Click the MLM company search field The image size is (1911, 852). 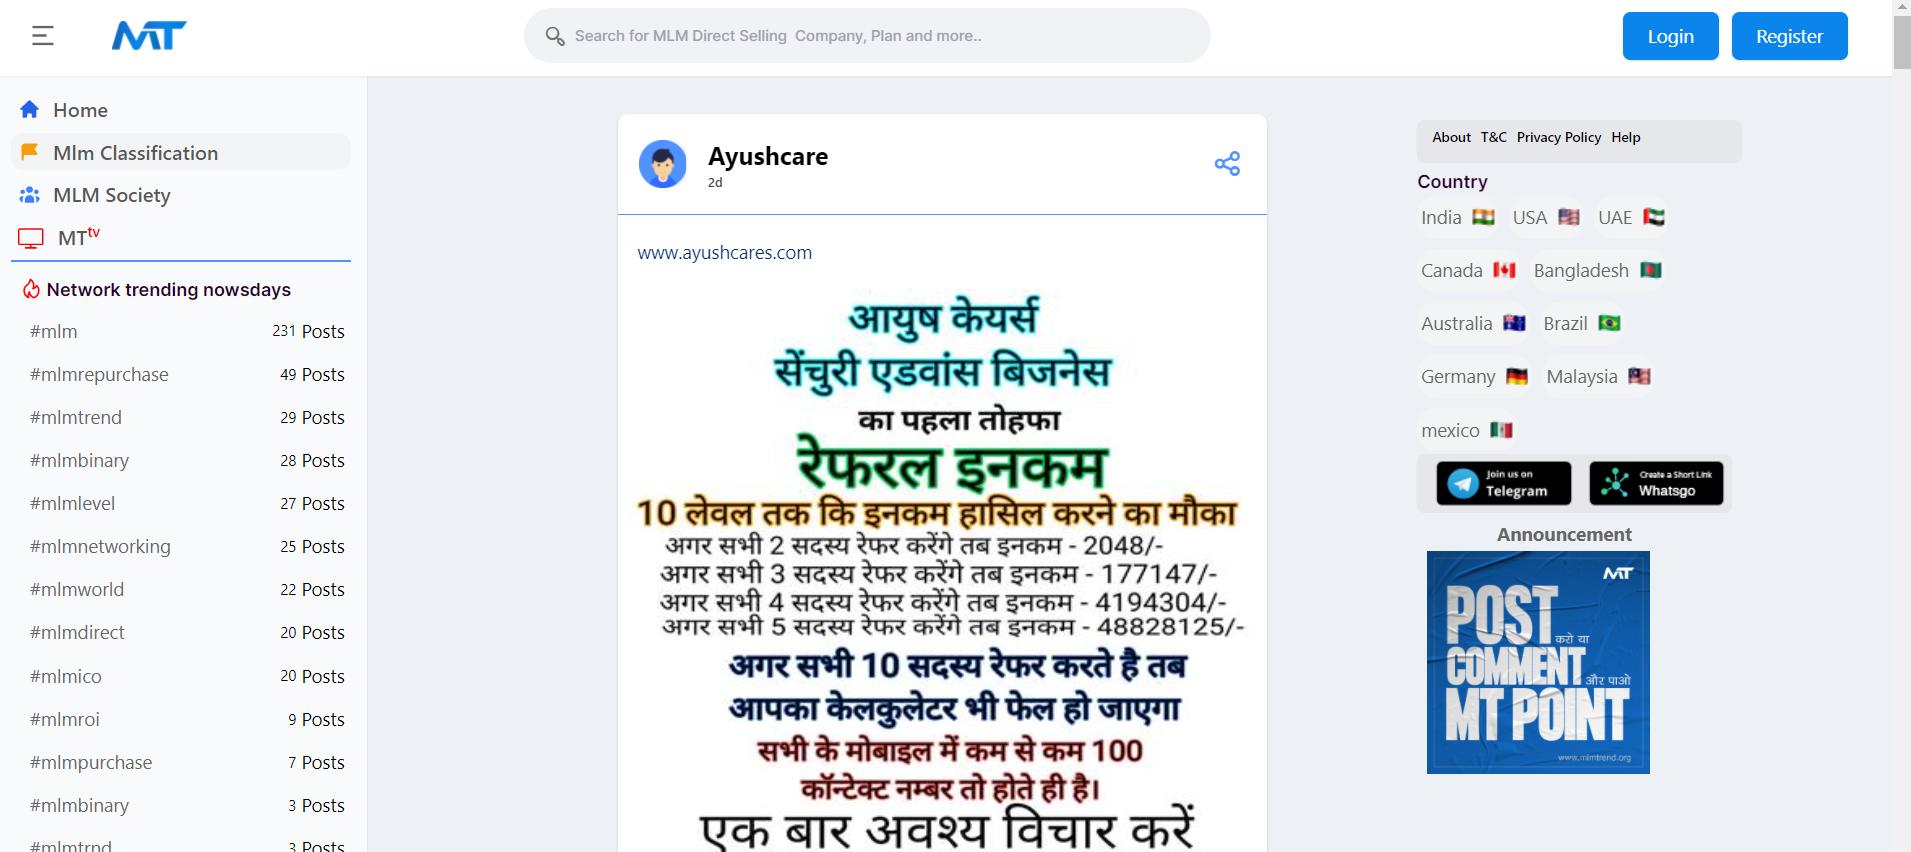tap(867, 36)
